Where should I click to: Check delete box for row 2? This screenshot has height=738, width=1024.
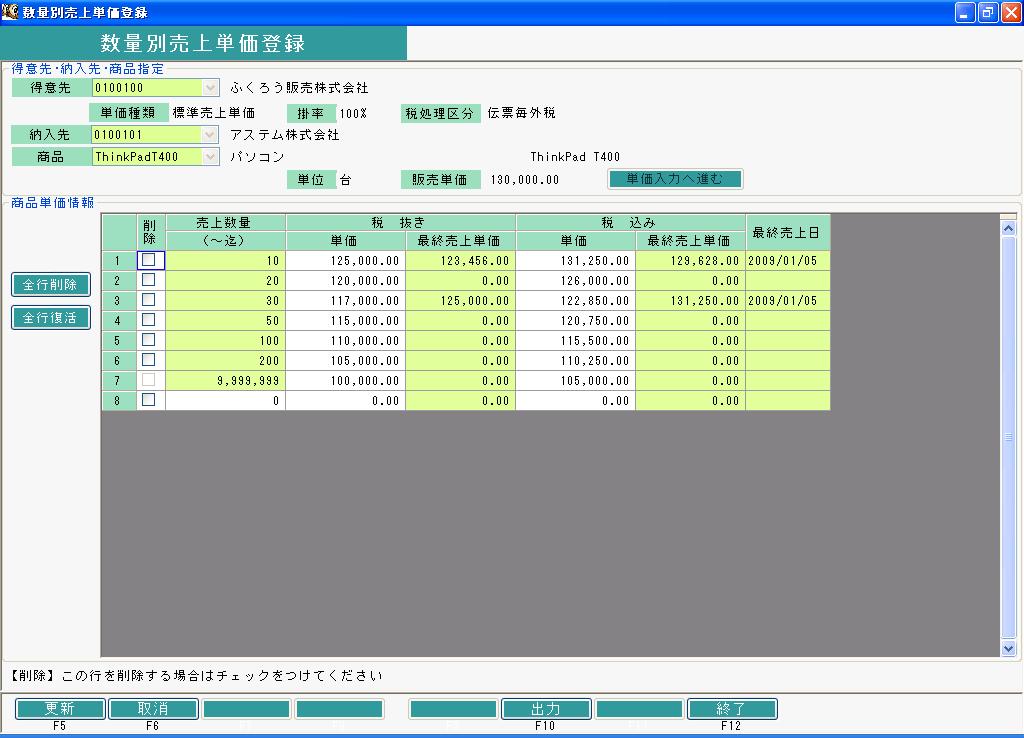149,280
